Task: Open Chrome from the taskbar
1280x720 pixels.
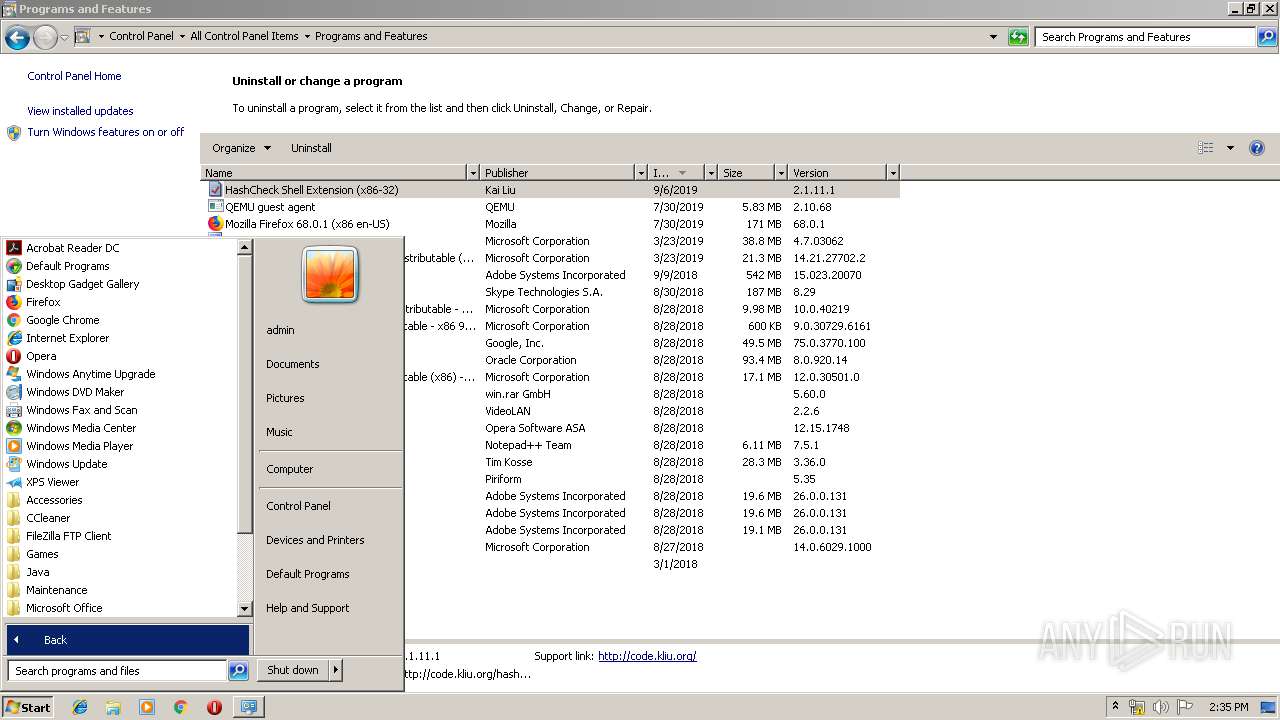Action: (180, 707)
